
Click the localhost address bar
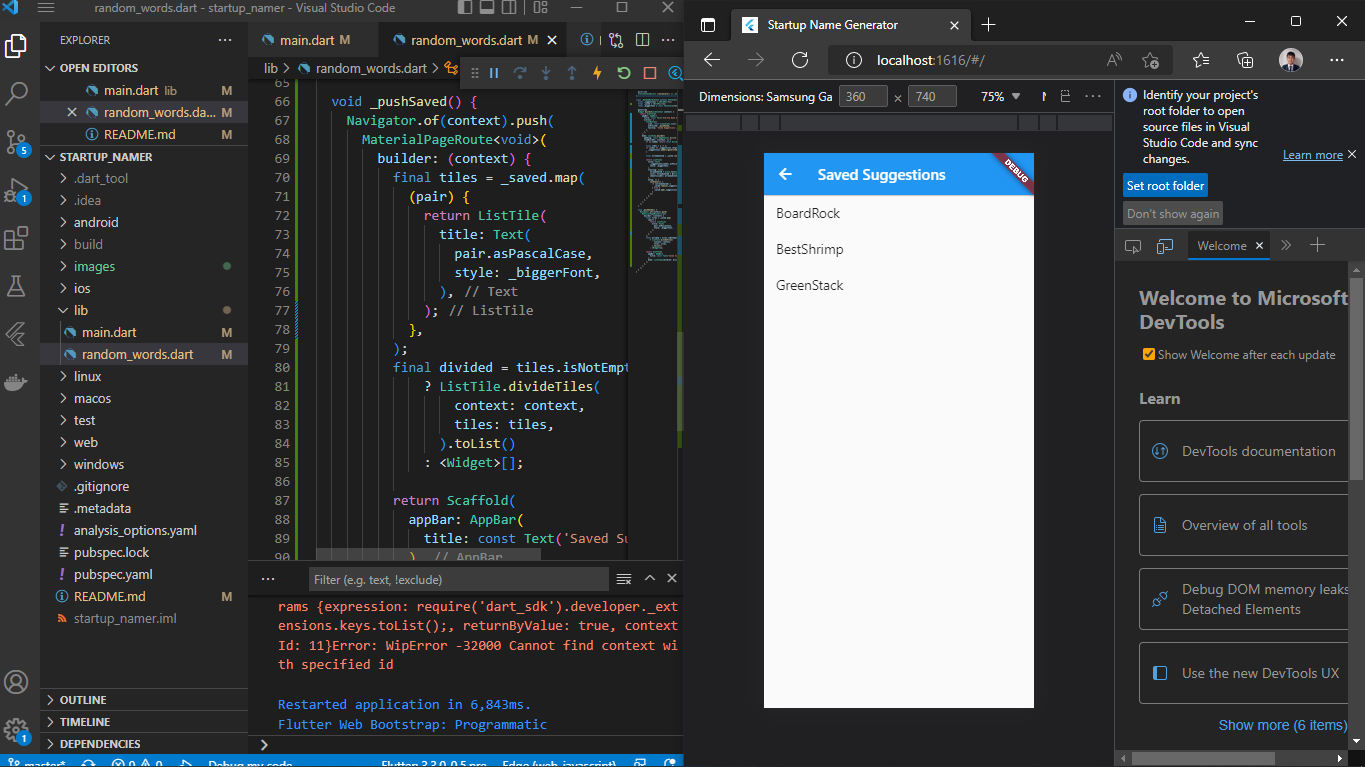[960, 60]
